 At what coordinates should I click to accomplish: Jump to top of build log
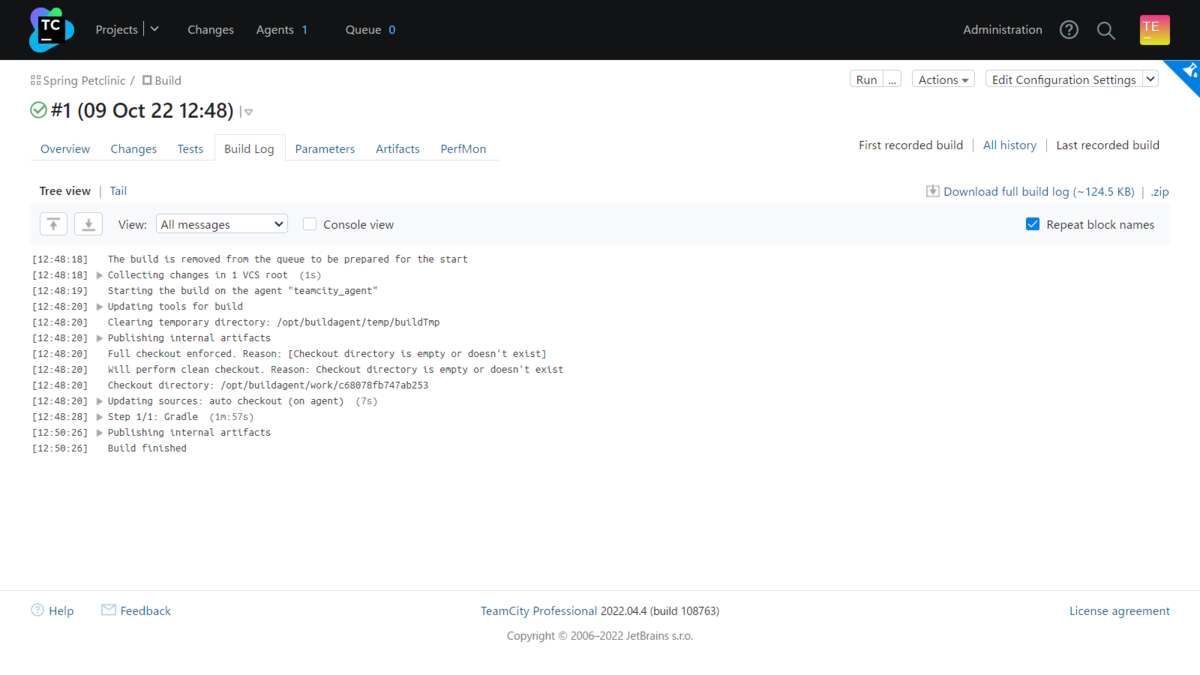coord(53,225)
